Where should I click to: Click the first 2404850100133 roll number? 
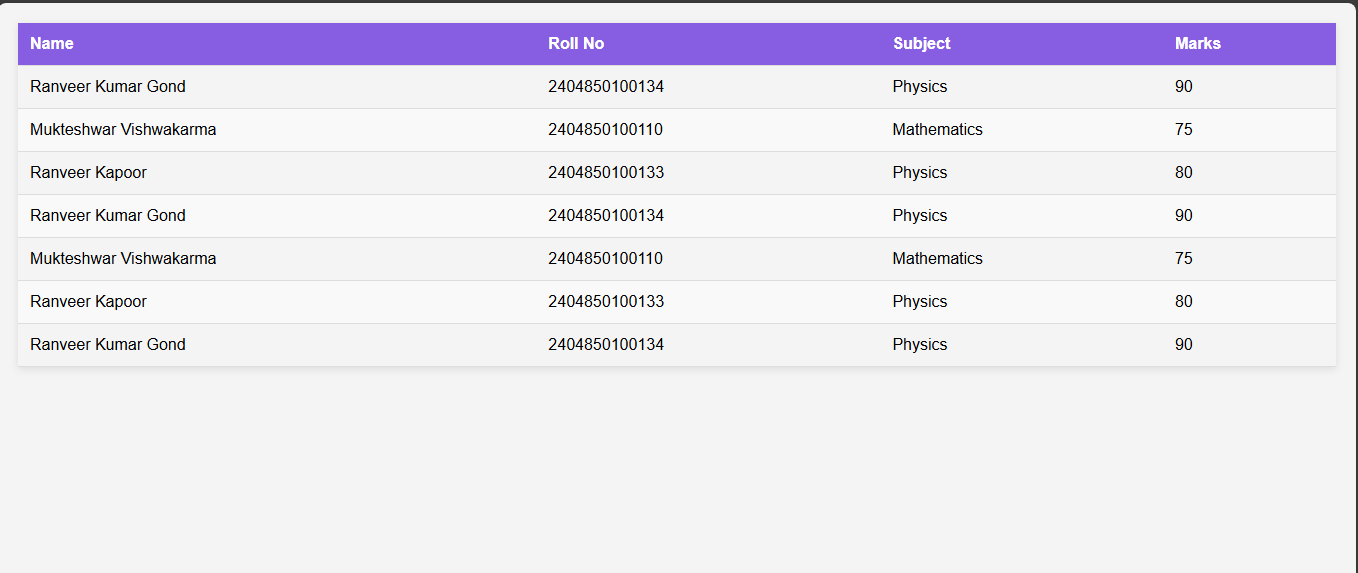[x=605, y=173]
